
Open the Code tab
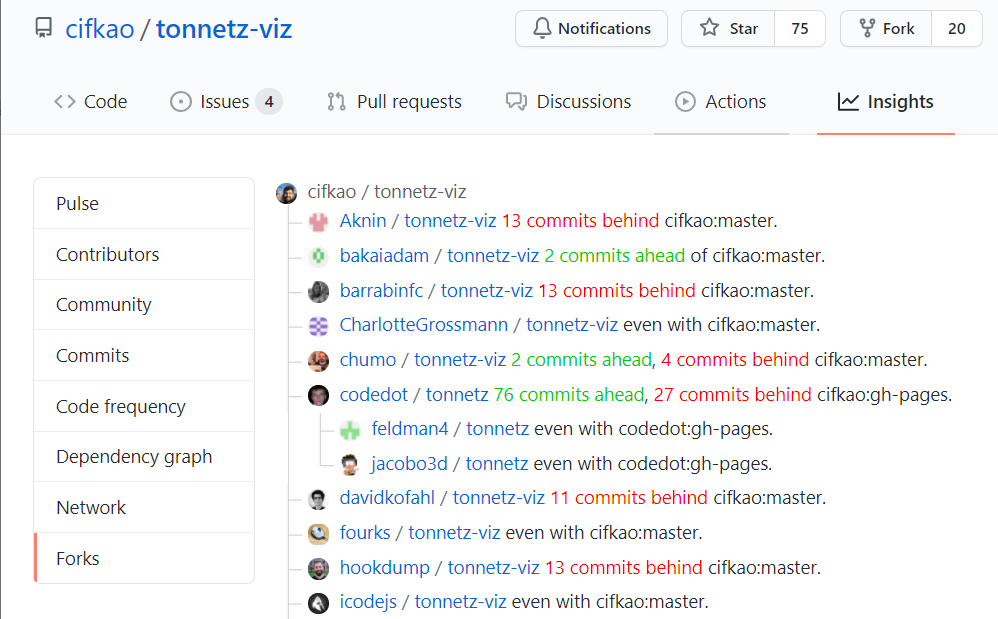(x=90, y=102)
